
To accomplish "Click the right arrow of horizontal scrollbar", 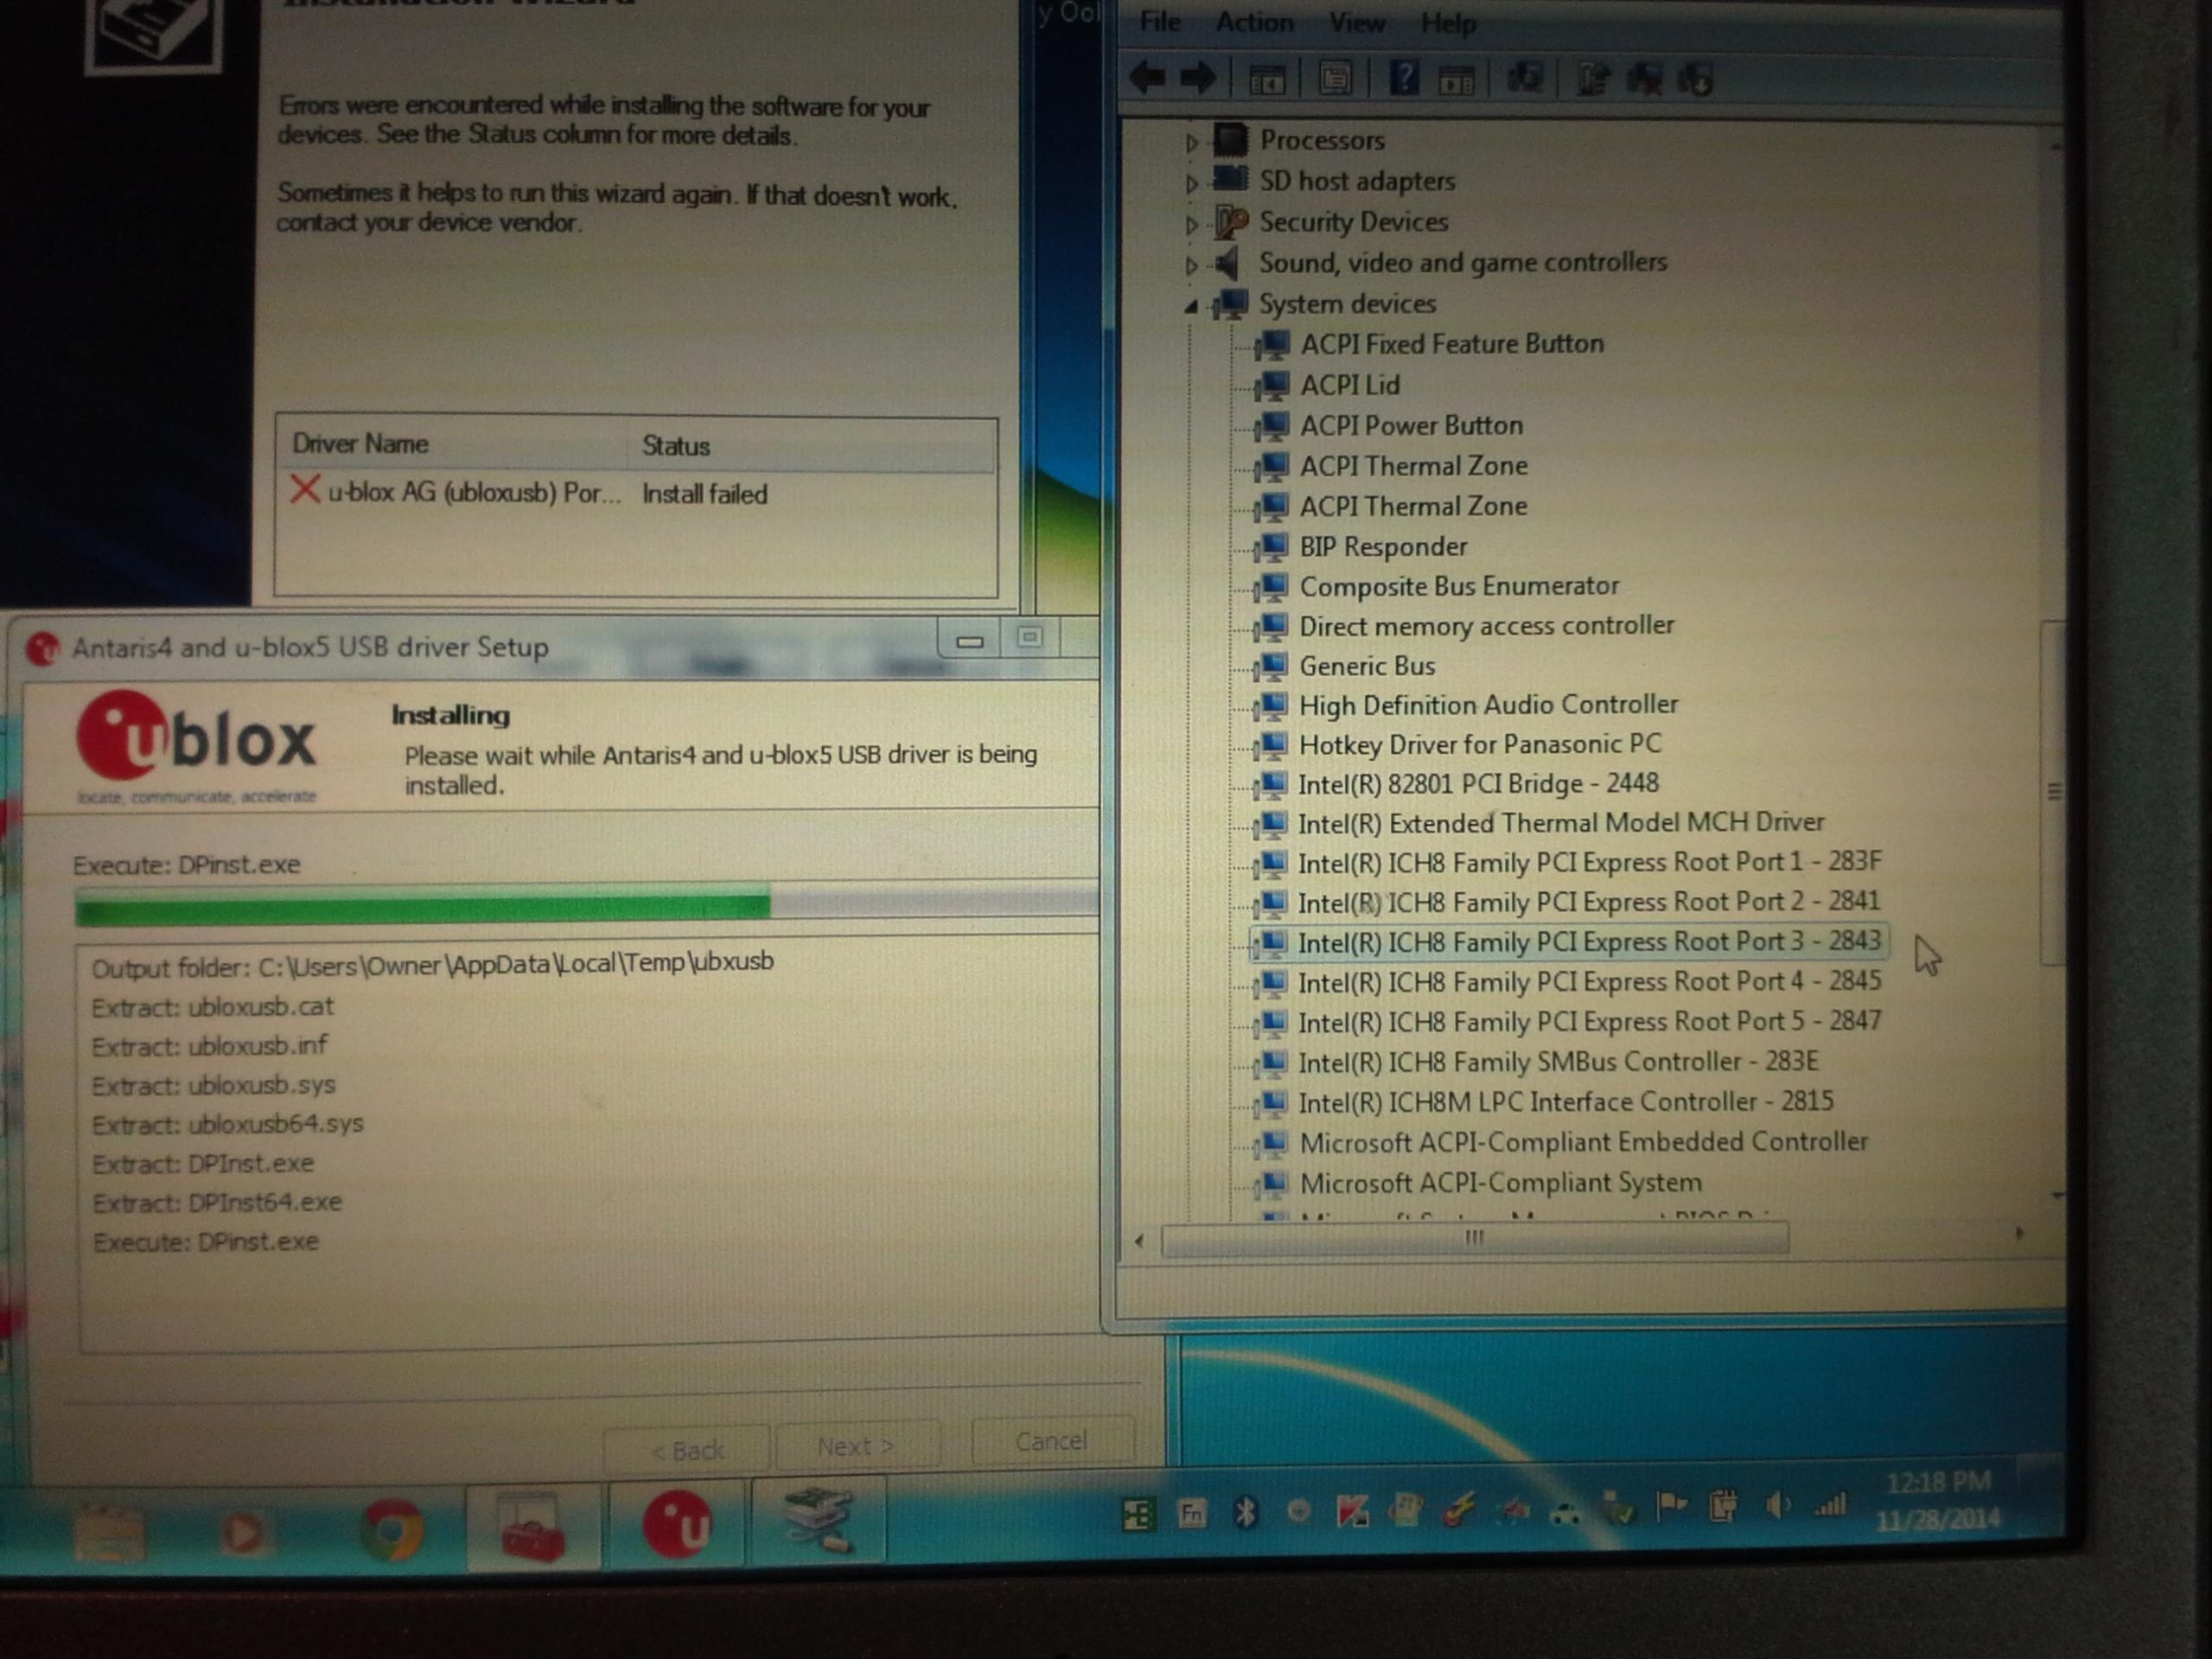I will (2019, 1235).
